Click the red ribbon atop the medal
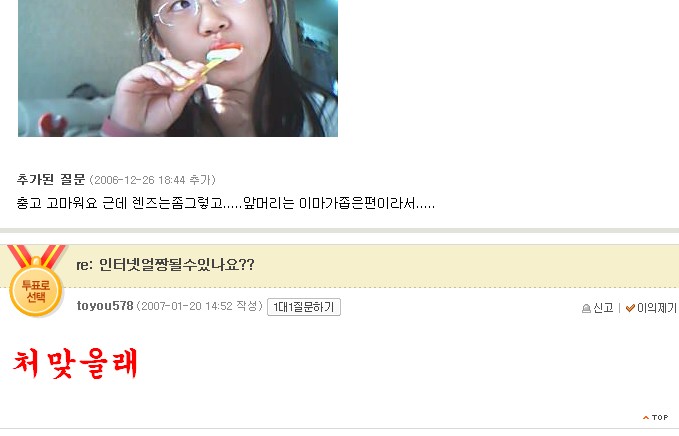Screen dimensions: 679x436 pyautogui.click(x=36, y=255)
